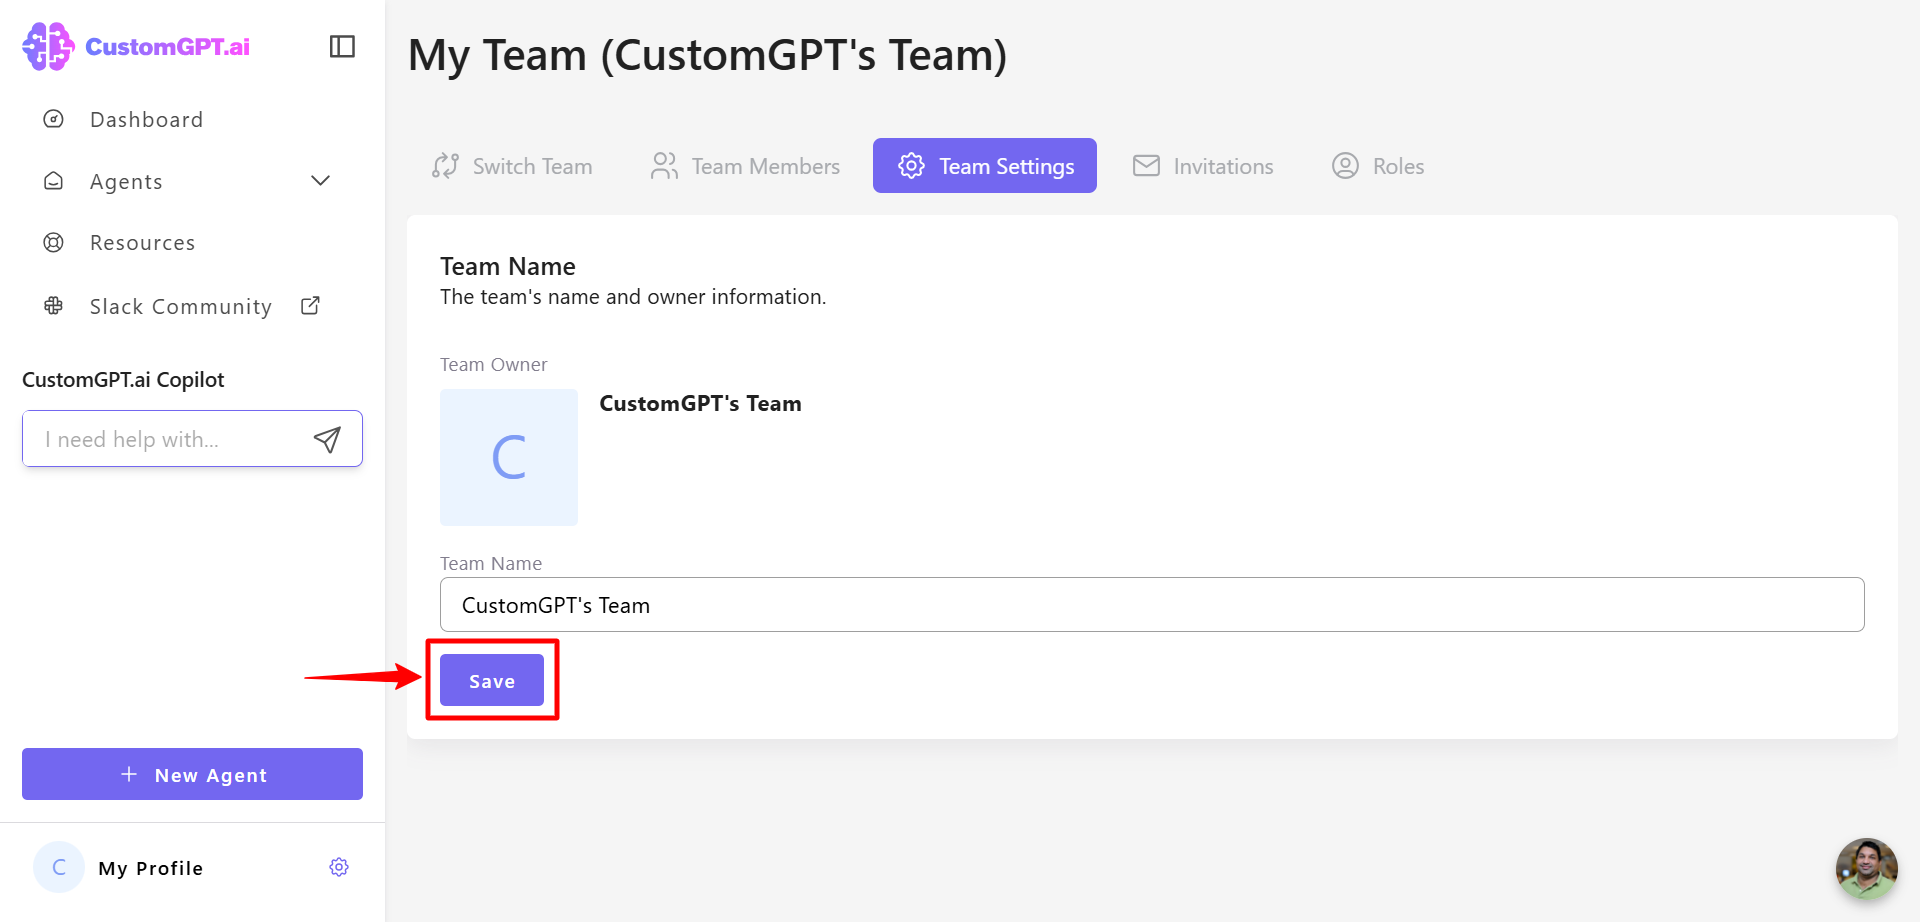Click the Invitations envelope icon

1146,166
